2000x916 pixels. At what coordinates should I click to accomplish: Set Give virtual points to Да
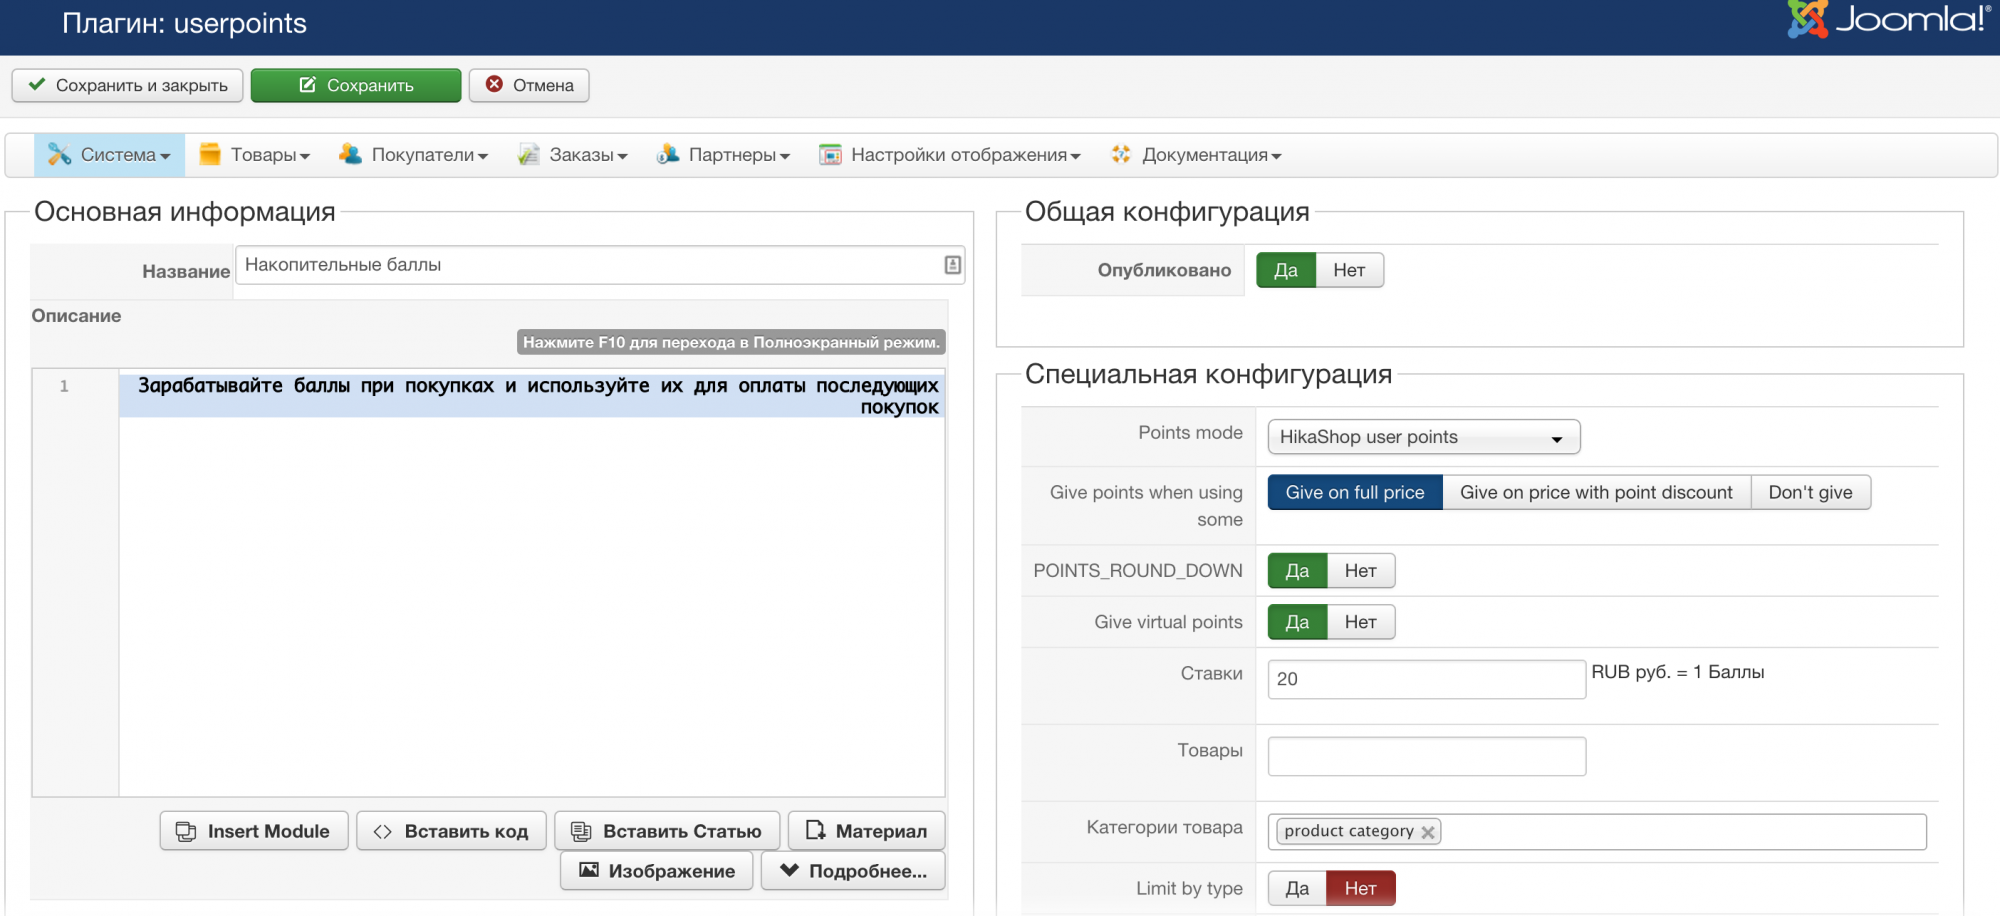tap(1297, 622)
